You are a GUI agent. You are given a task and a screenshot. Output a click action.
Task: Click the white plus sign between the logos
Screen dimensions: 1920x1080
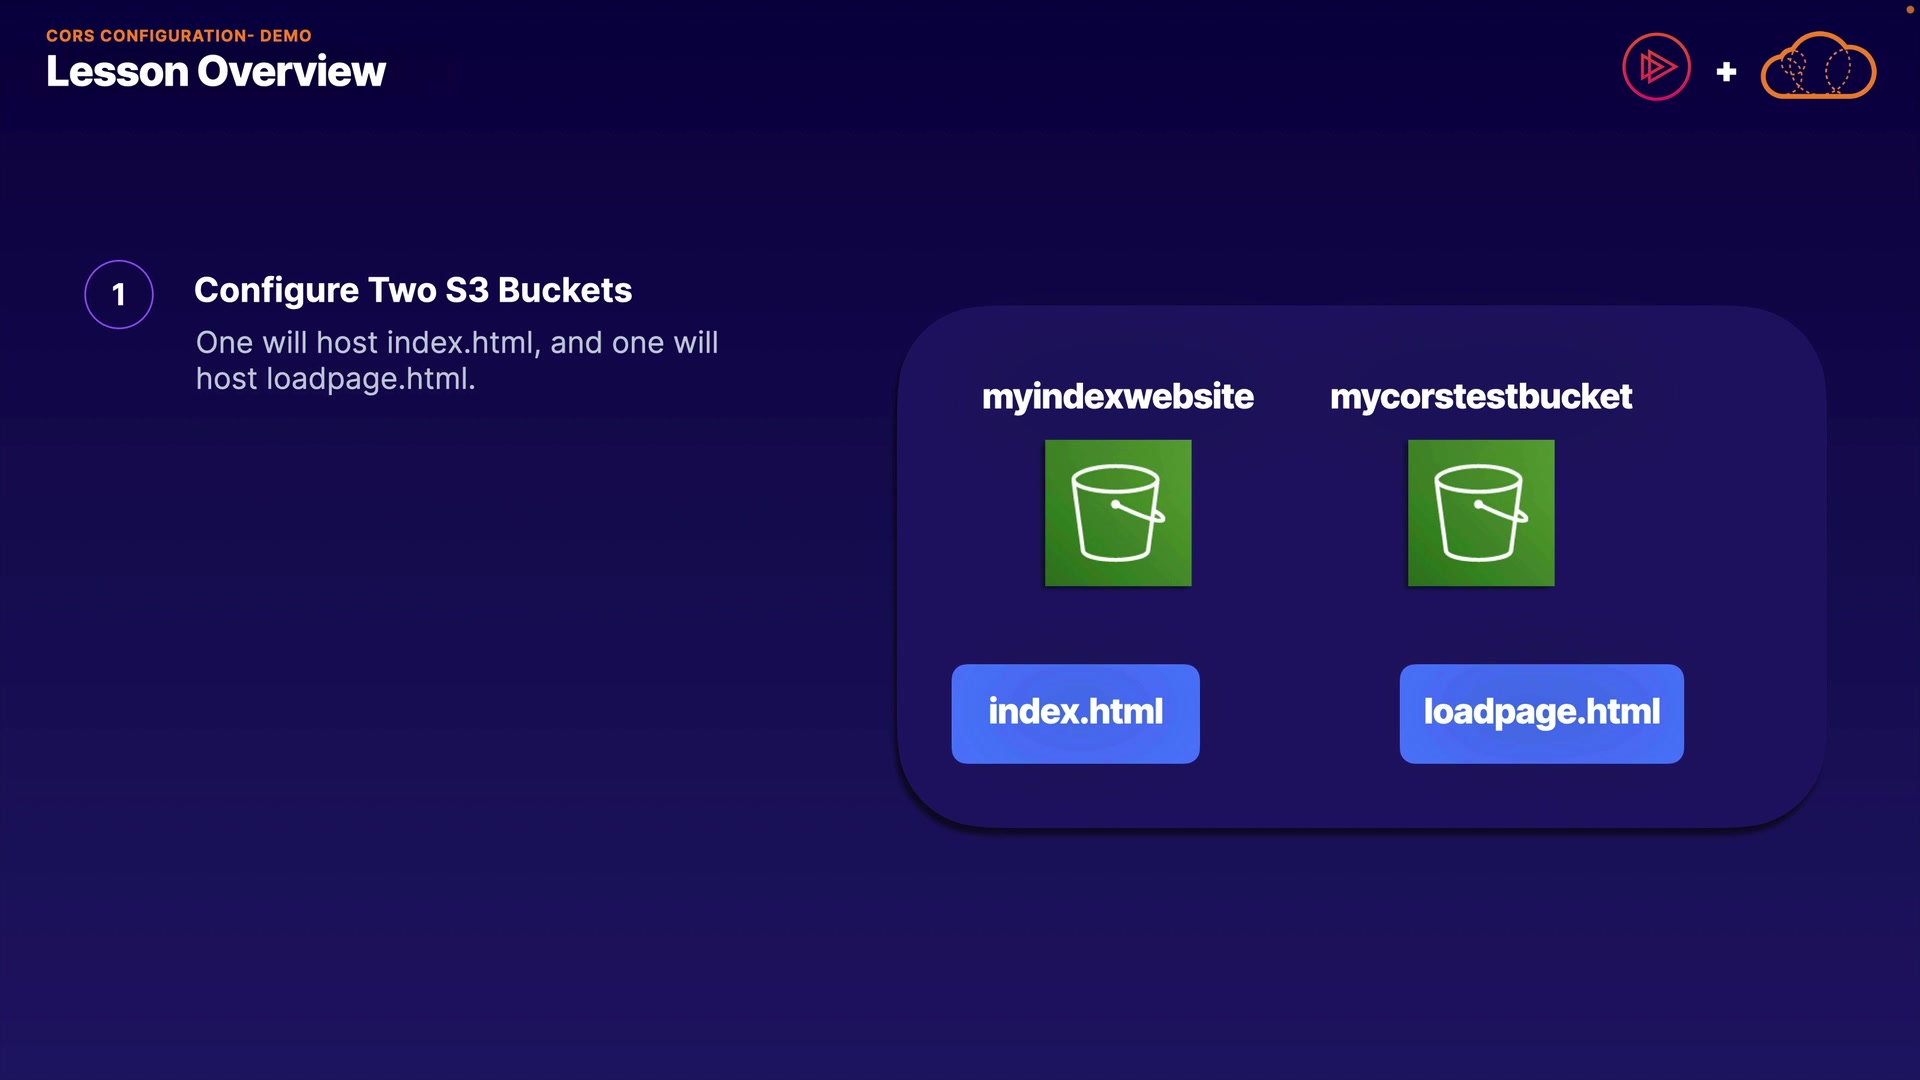click(x=1726, y=72)
